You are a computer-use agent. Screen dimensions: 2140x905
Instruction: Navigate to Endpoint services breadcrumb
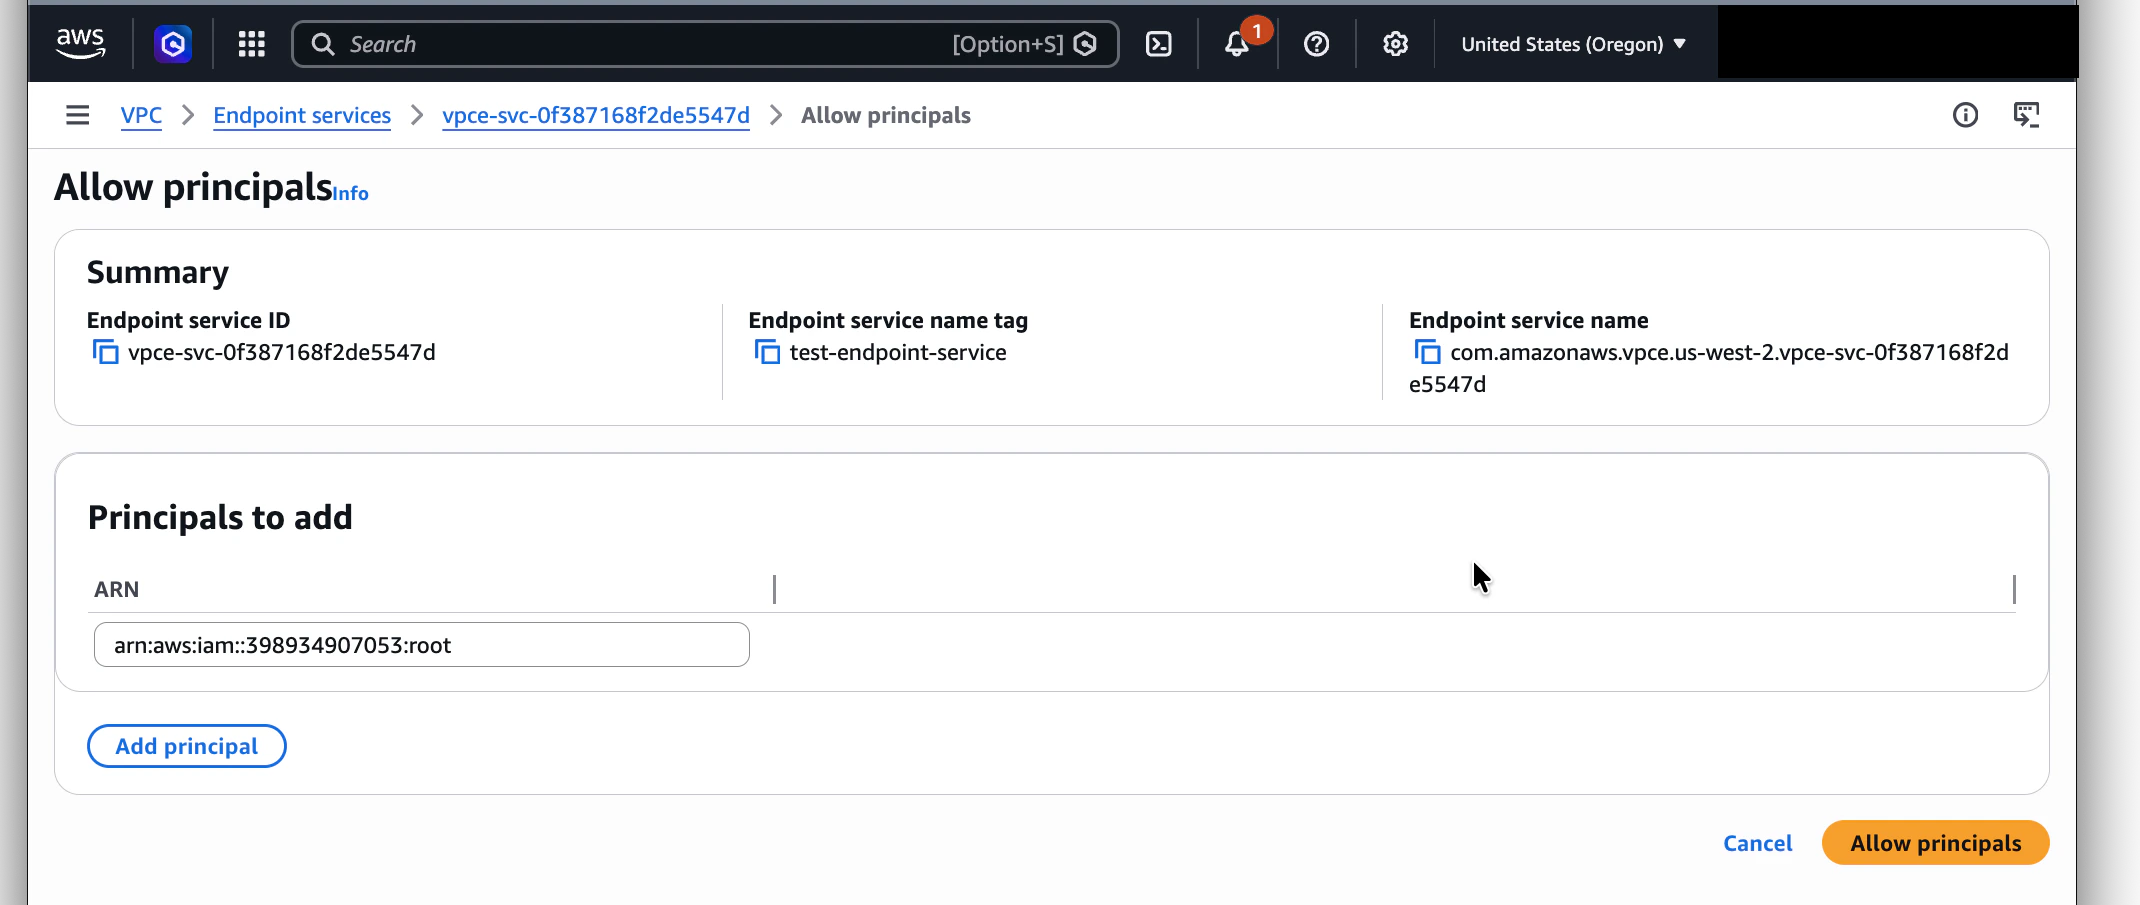coord(301,115)
